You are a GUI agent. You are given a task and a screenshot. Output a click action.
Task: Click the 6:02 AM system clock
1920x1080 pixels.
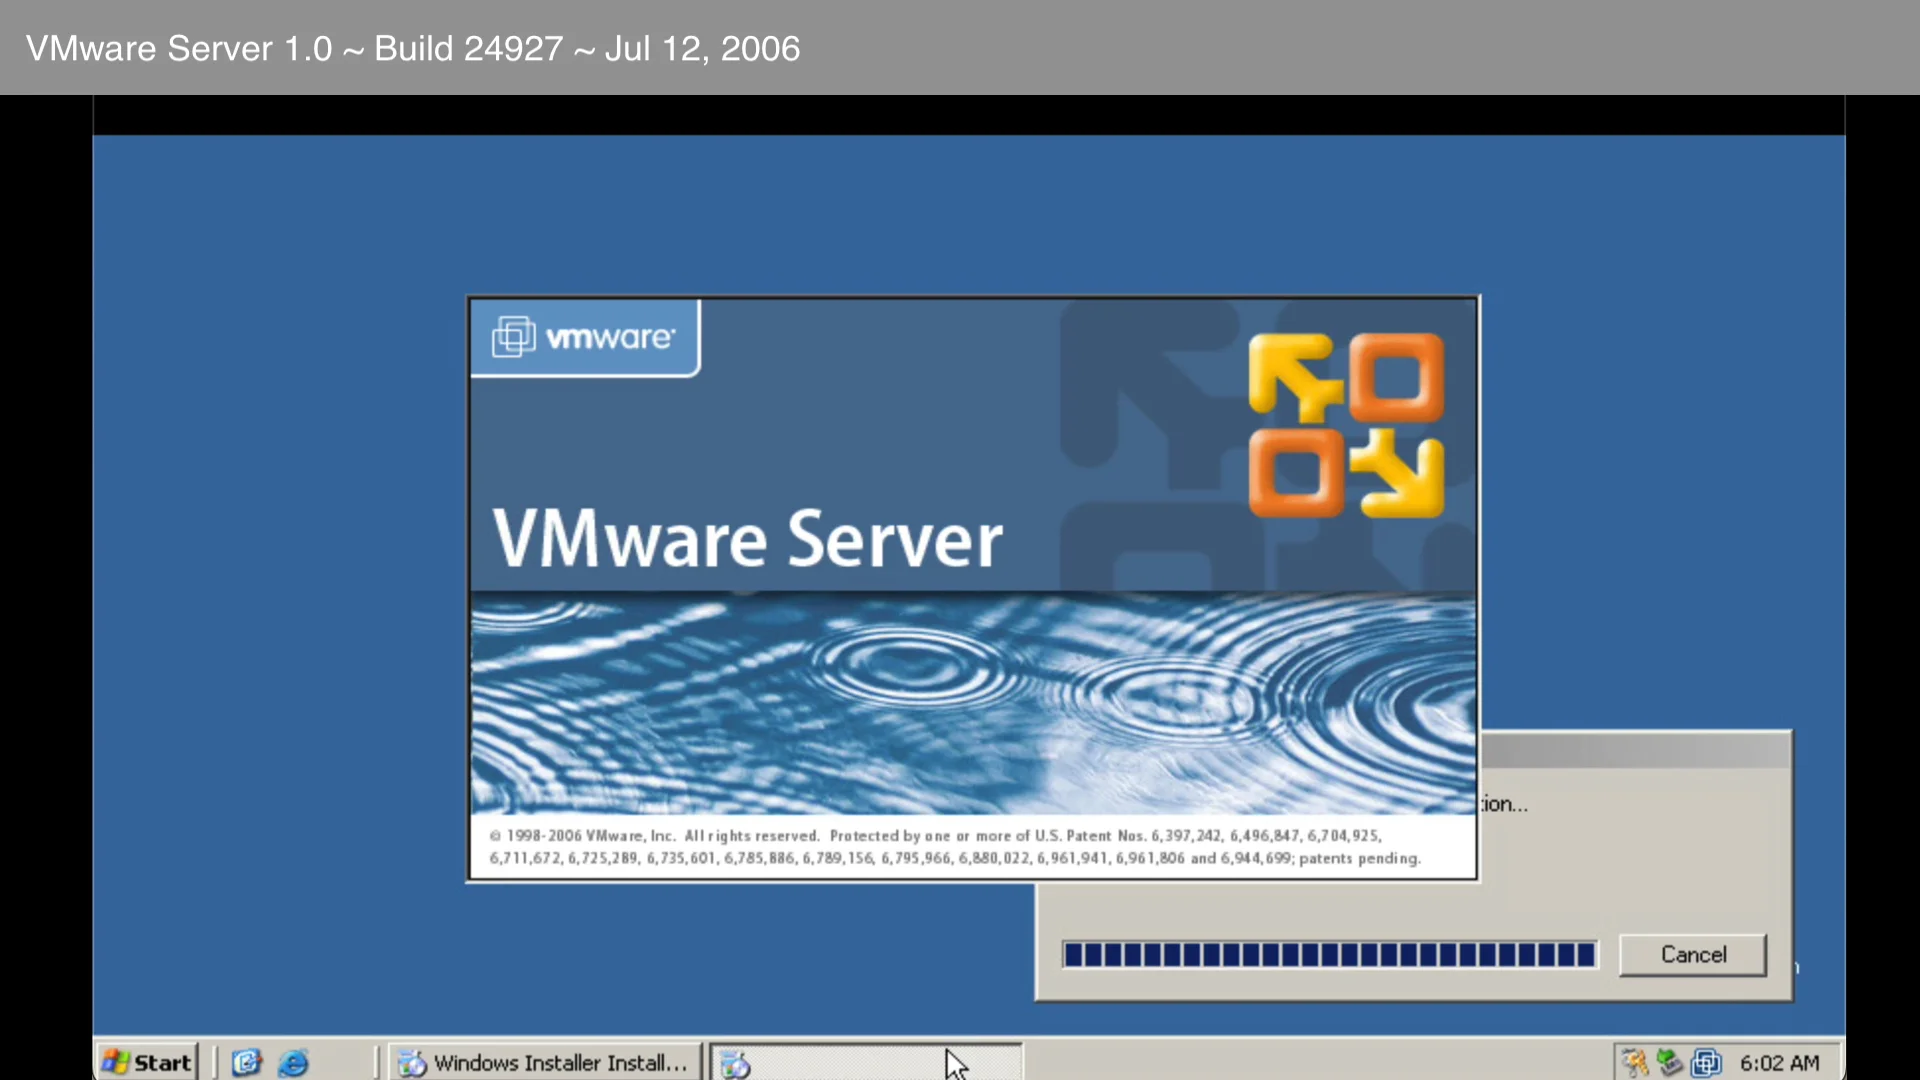coord(1779,1063)
